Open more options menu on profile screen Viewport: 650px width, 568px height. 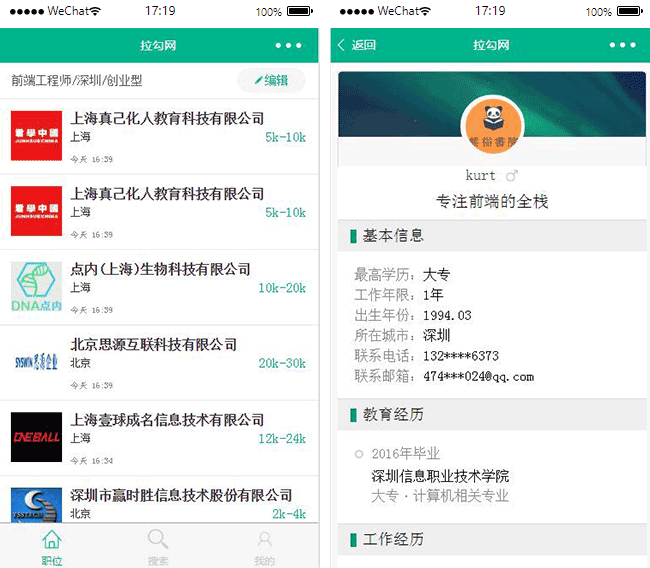[x=622, y=45]
